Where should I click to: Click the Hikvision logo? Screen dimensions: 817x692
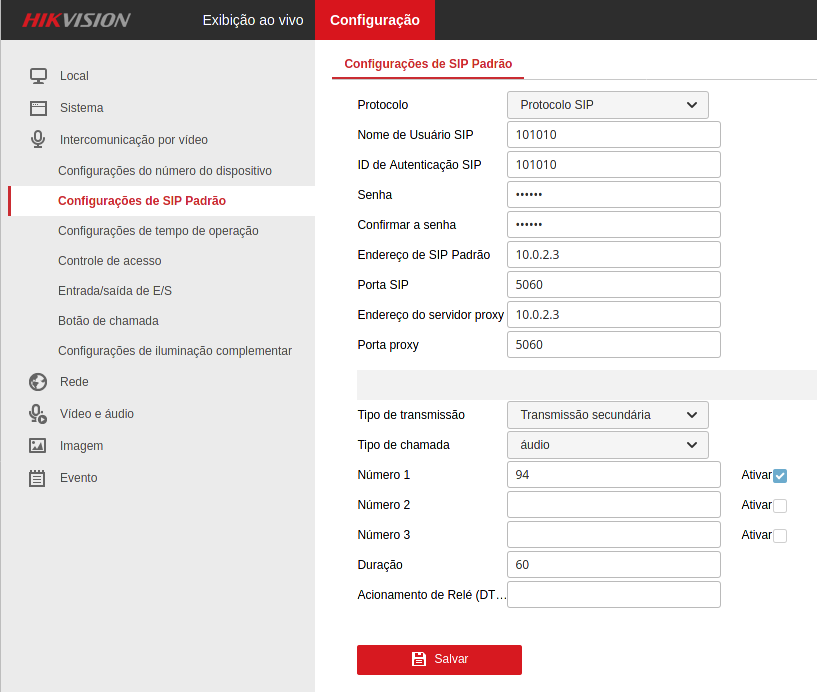[77, 20]
